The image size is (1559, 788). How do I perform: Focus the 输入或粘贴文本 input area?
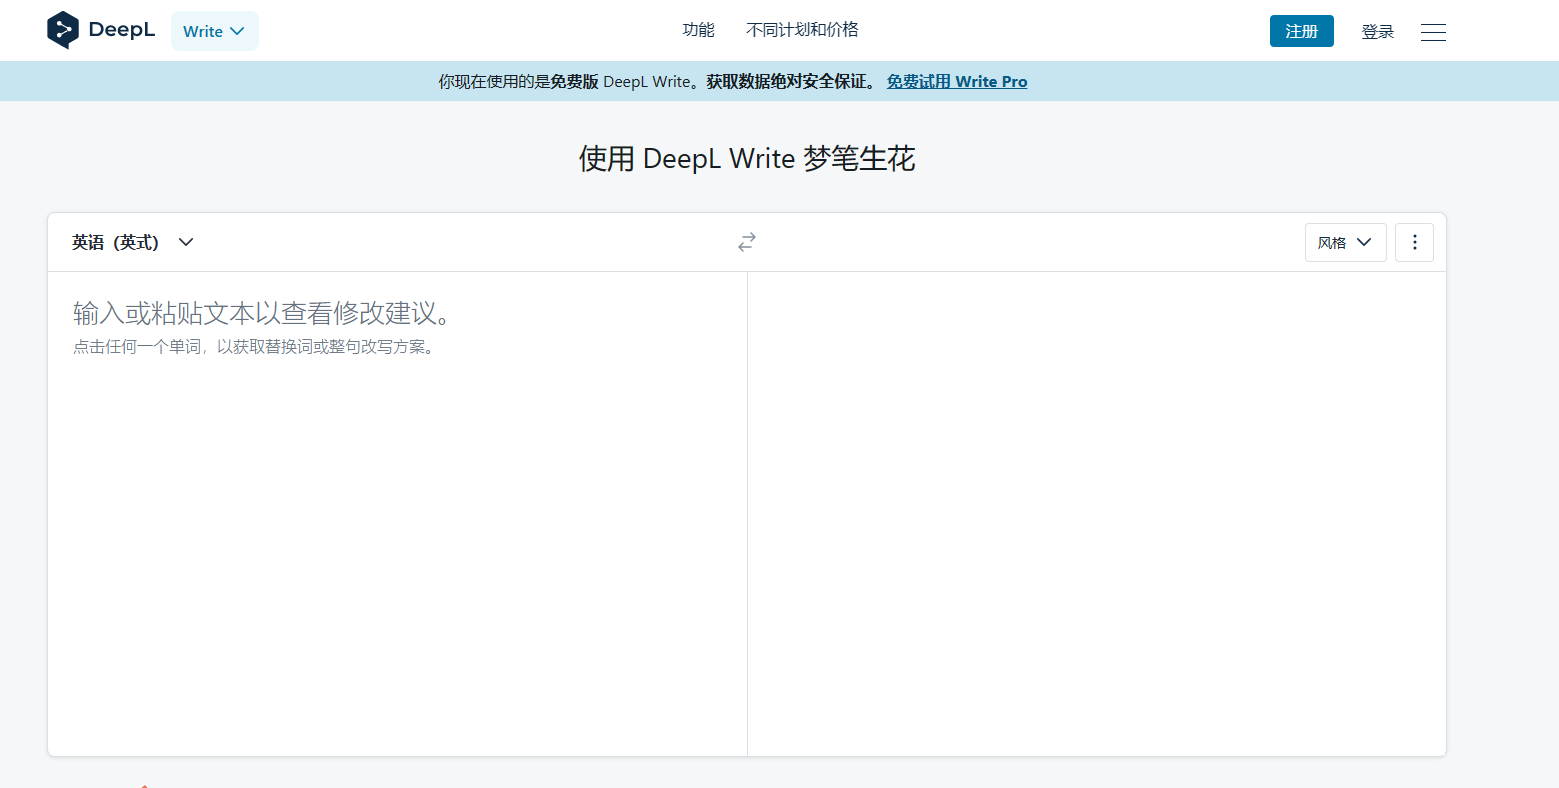click(x=397, y=500)
